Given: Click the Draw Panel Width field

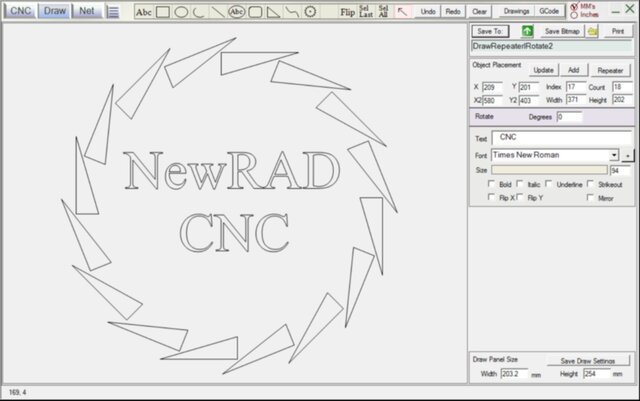Looking at the screenshot, I should pyautogui.click(x=514, y=374).
